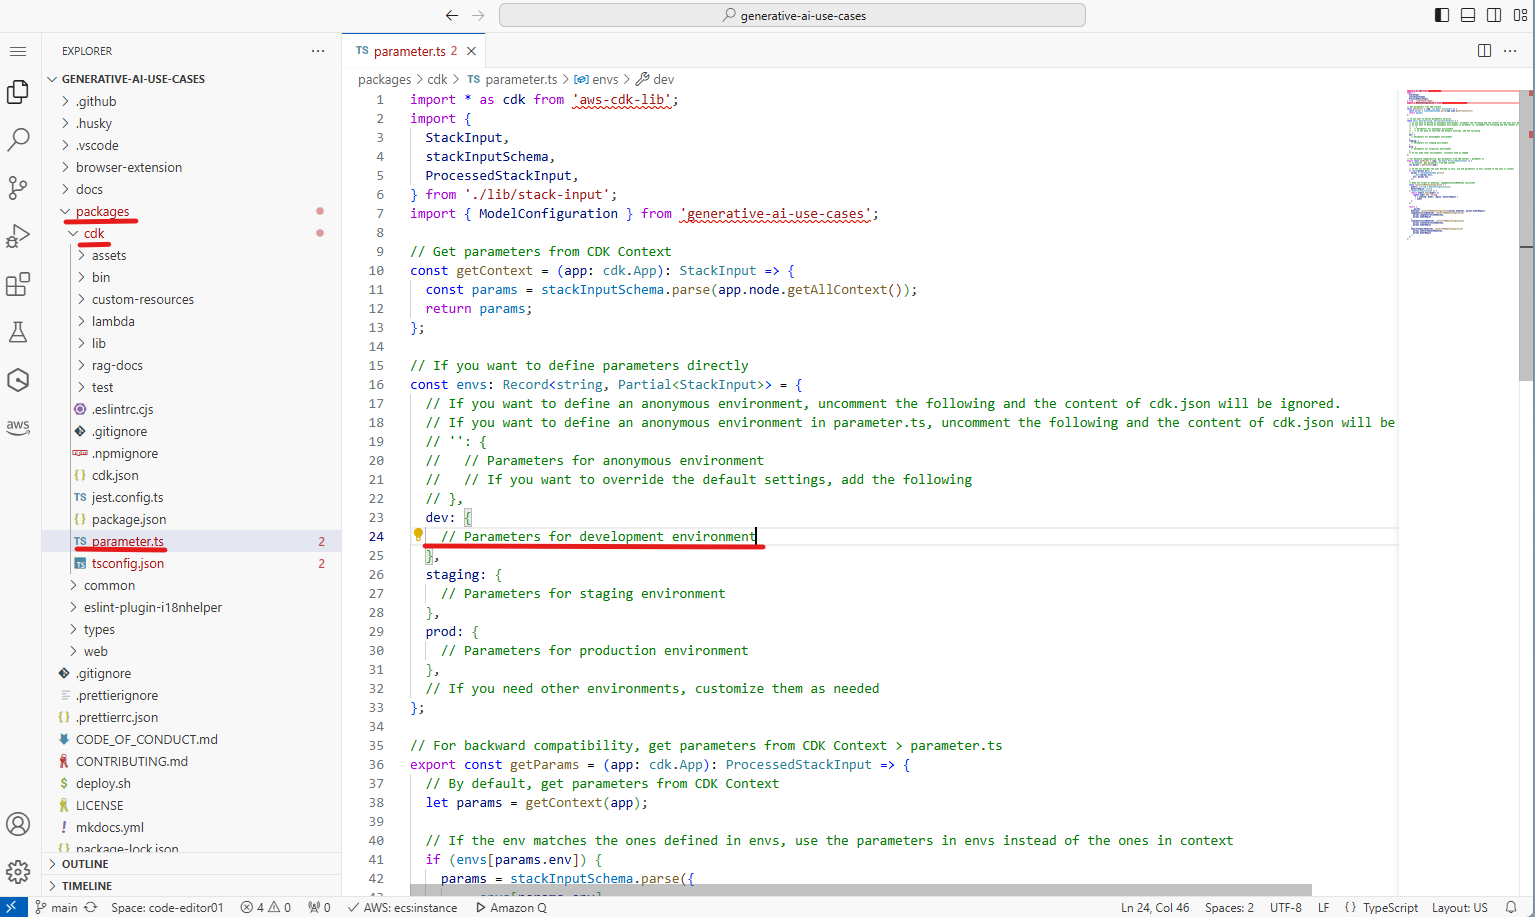Screen dimensions: 1535x917
Task: Open package.json in cdk folder
Action: pos(192,519)
